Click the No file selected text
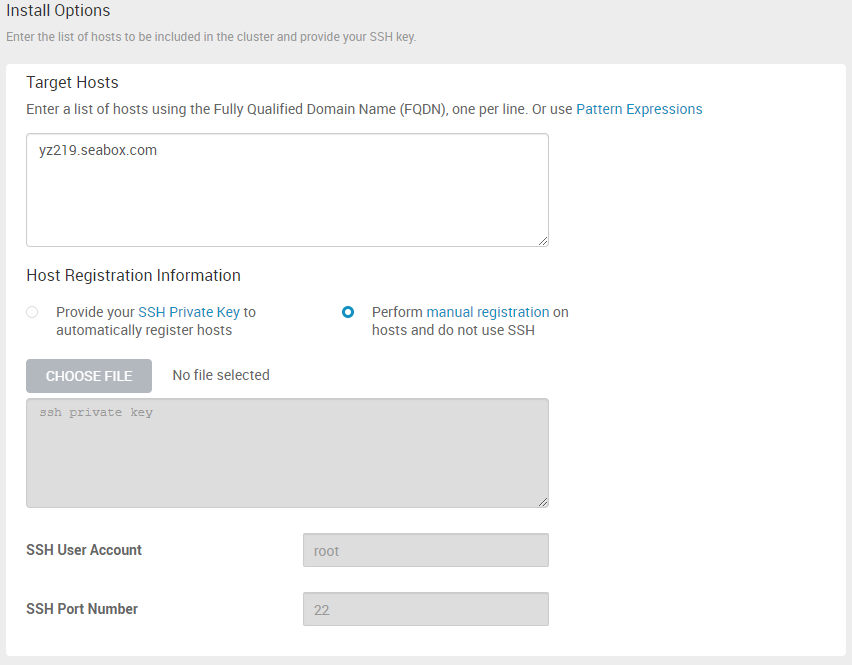852x665 pixels. point(221,375)
